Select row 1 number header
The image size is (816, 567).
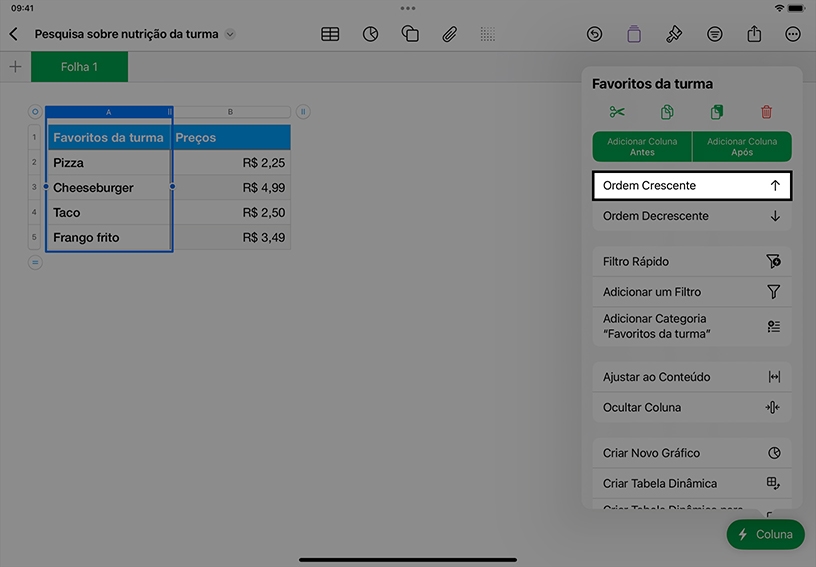[x=34, y=137]
